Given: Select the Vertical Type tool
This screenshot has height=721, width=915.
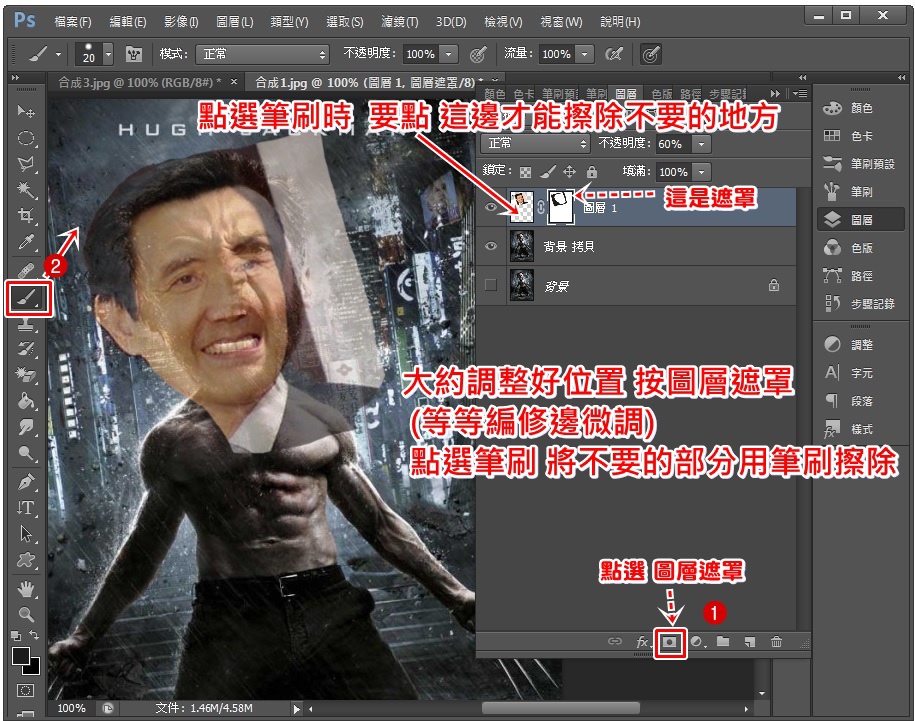Looking at the screenshot, I should click(26, 508).
